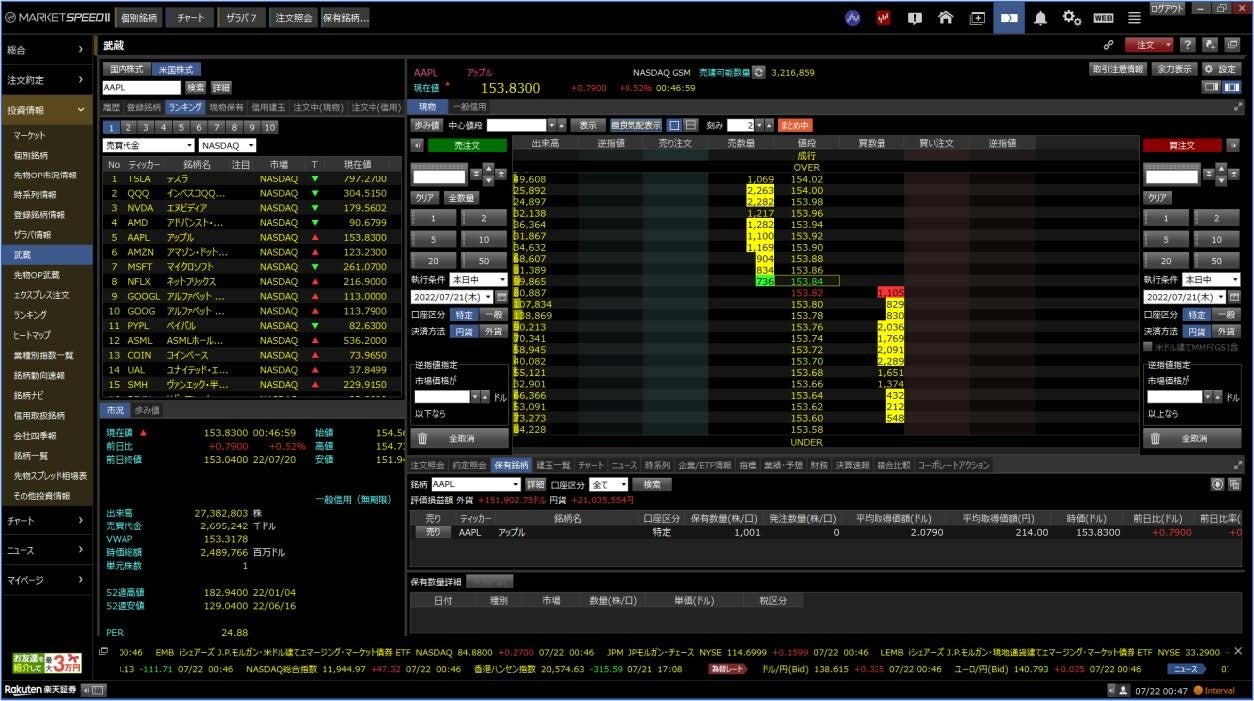Image resolution: width=1254 pixels, height=701 pixels.
Task: Click the add-window plus icon
Action: pyautogui.click(x=977, y=18)
